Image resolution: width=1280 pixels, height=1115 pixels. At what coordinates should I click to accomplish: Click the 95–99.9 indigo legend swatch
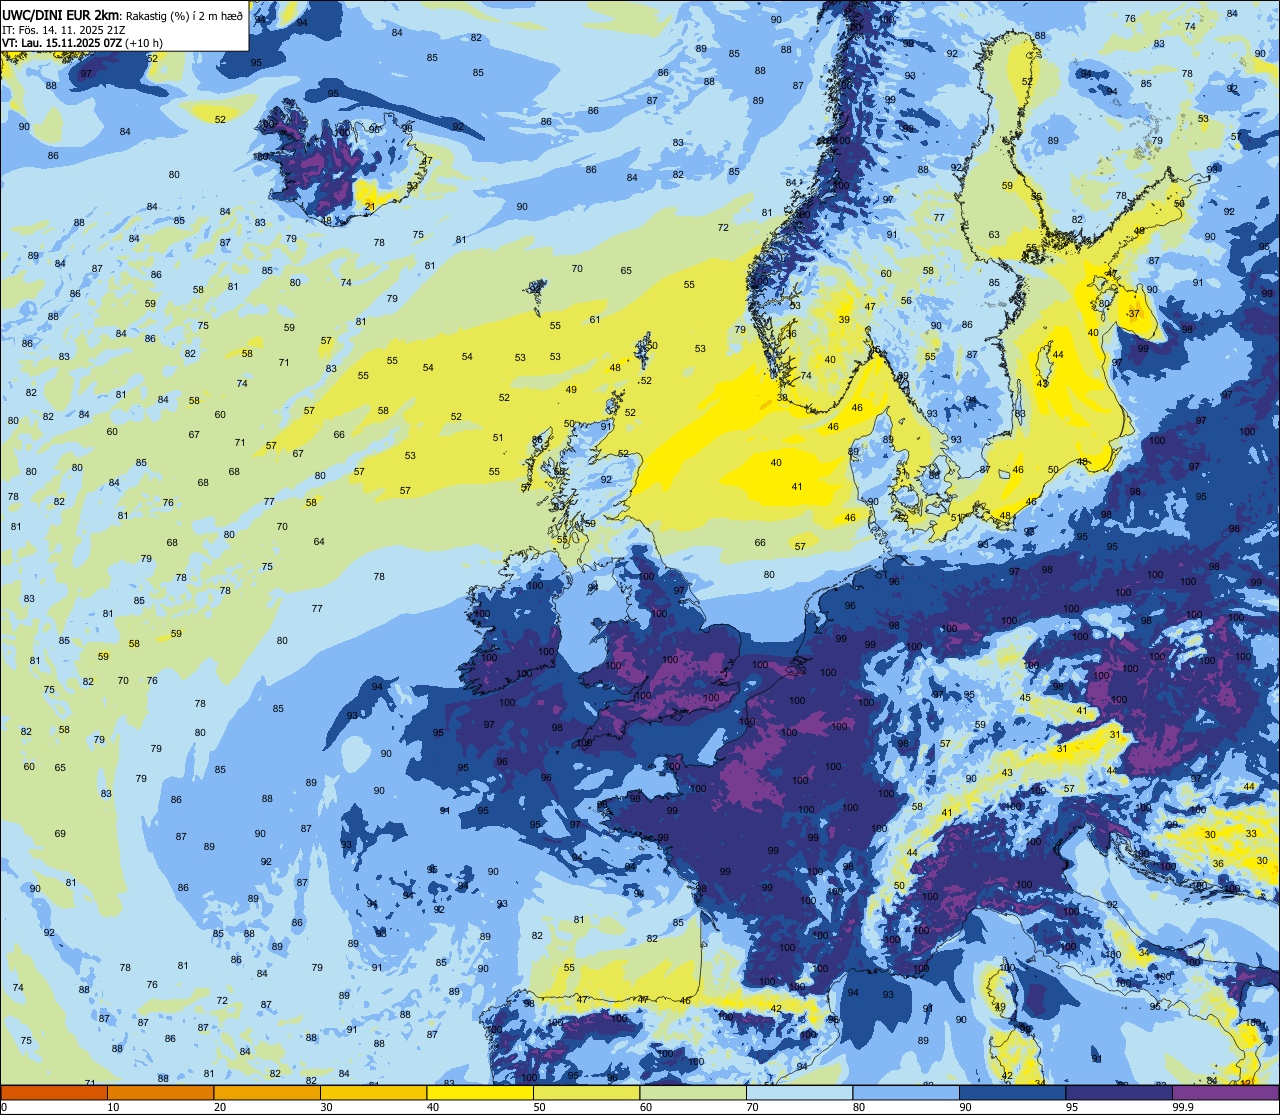[1119, 1092]
